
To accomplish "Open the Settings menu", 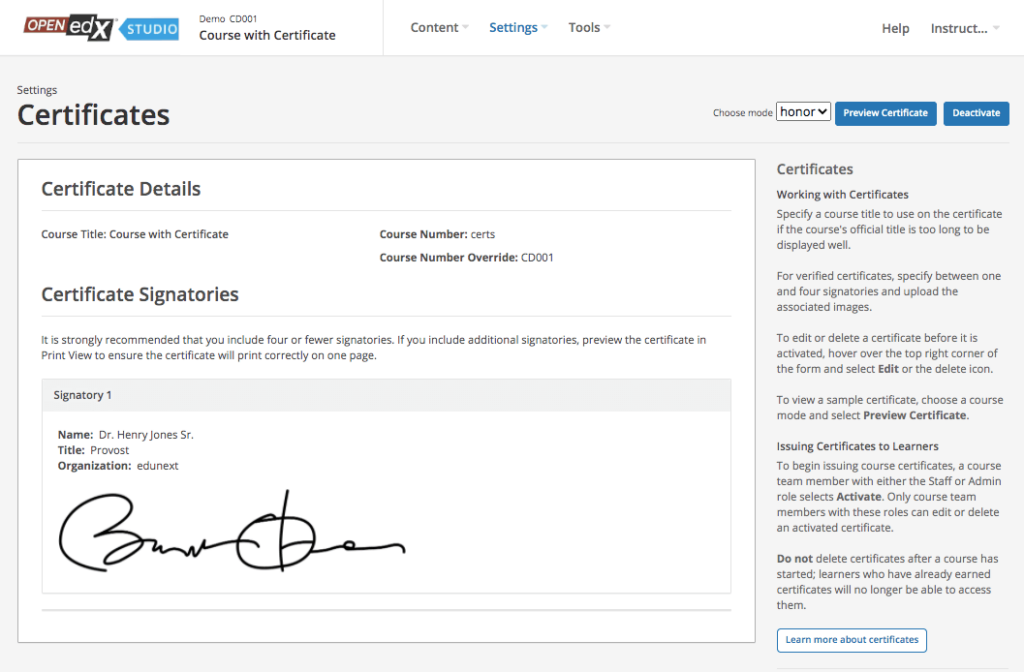I will pyautogui.click(x=518, y=27).
